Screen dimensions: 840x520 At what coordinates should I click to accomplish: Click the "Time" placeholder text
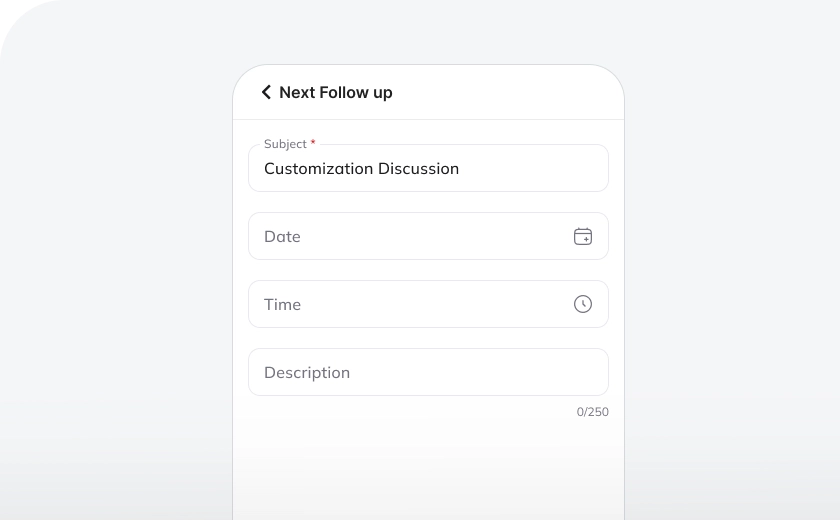click(x=282, y=304)
